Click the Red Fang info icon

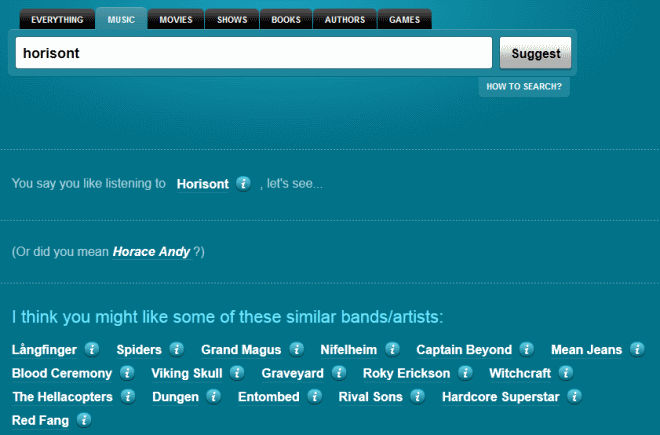(x=84, y=420)
